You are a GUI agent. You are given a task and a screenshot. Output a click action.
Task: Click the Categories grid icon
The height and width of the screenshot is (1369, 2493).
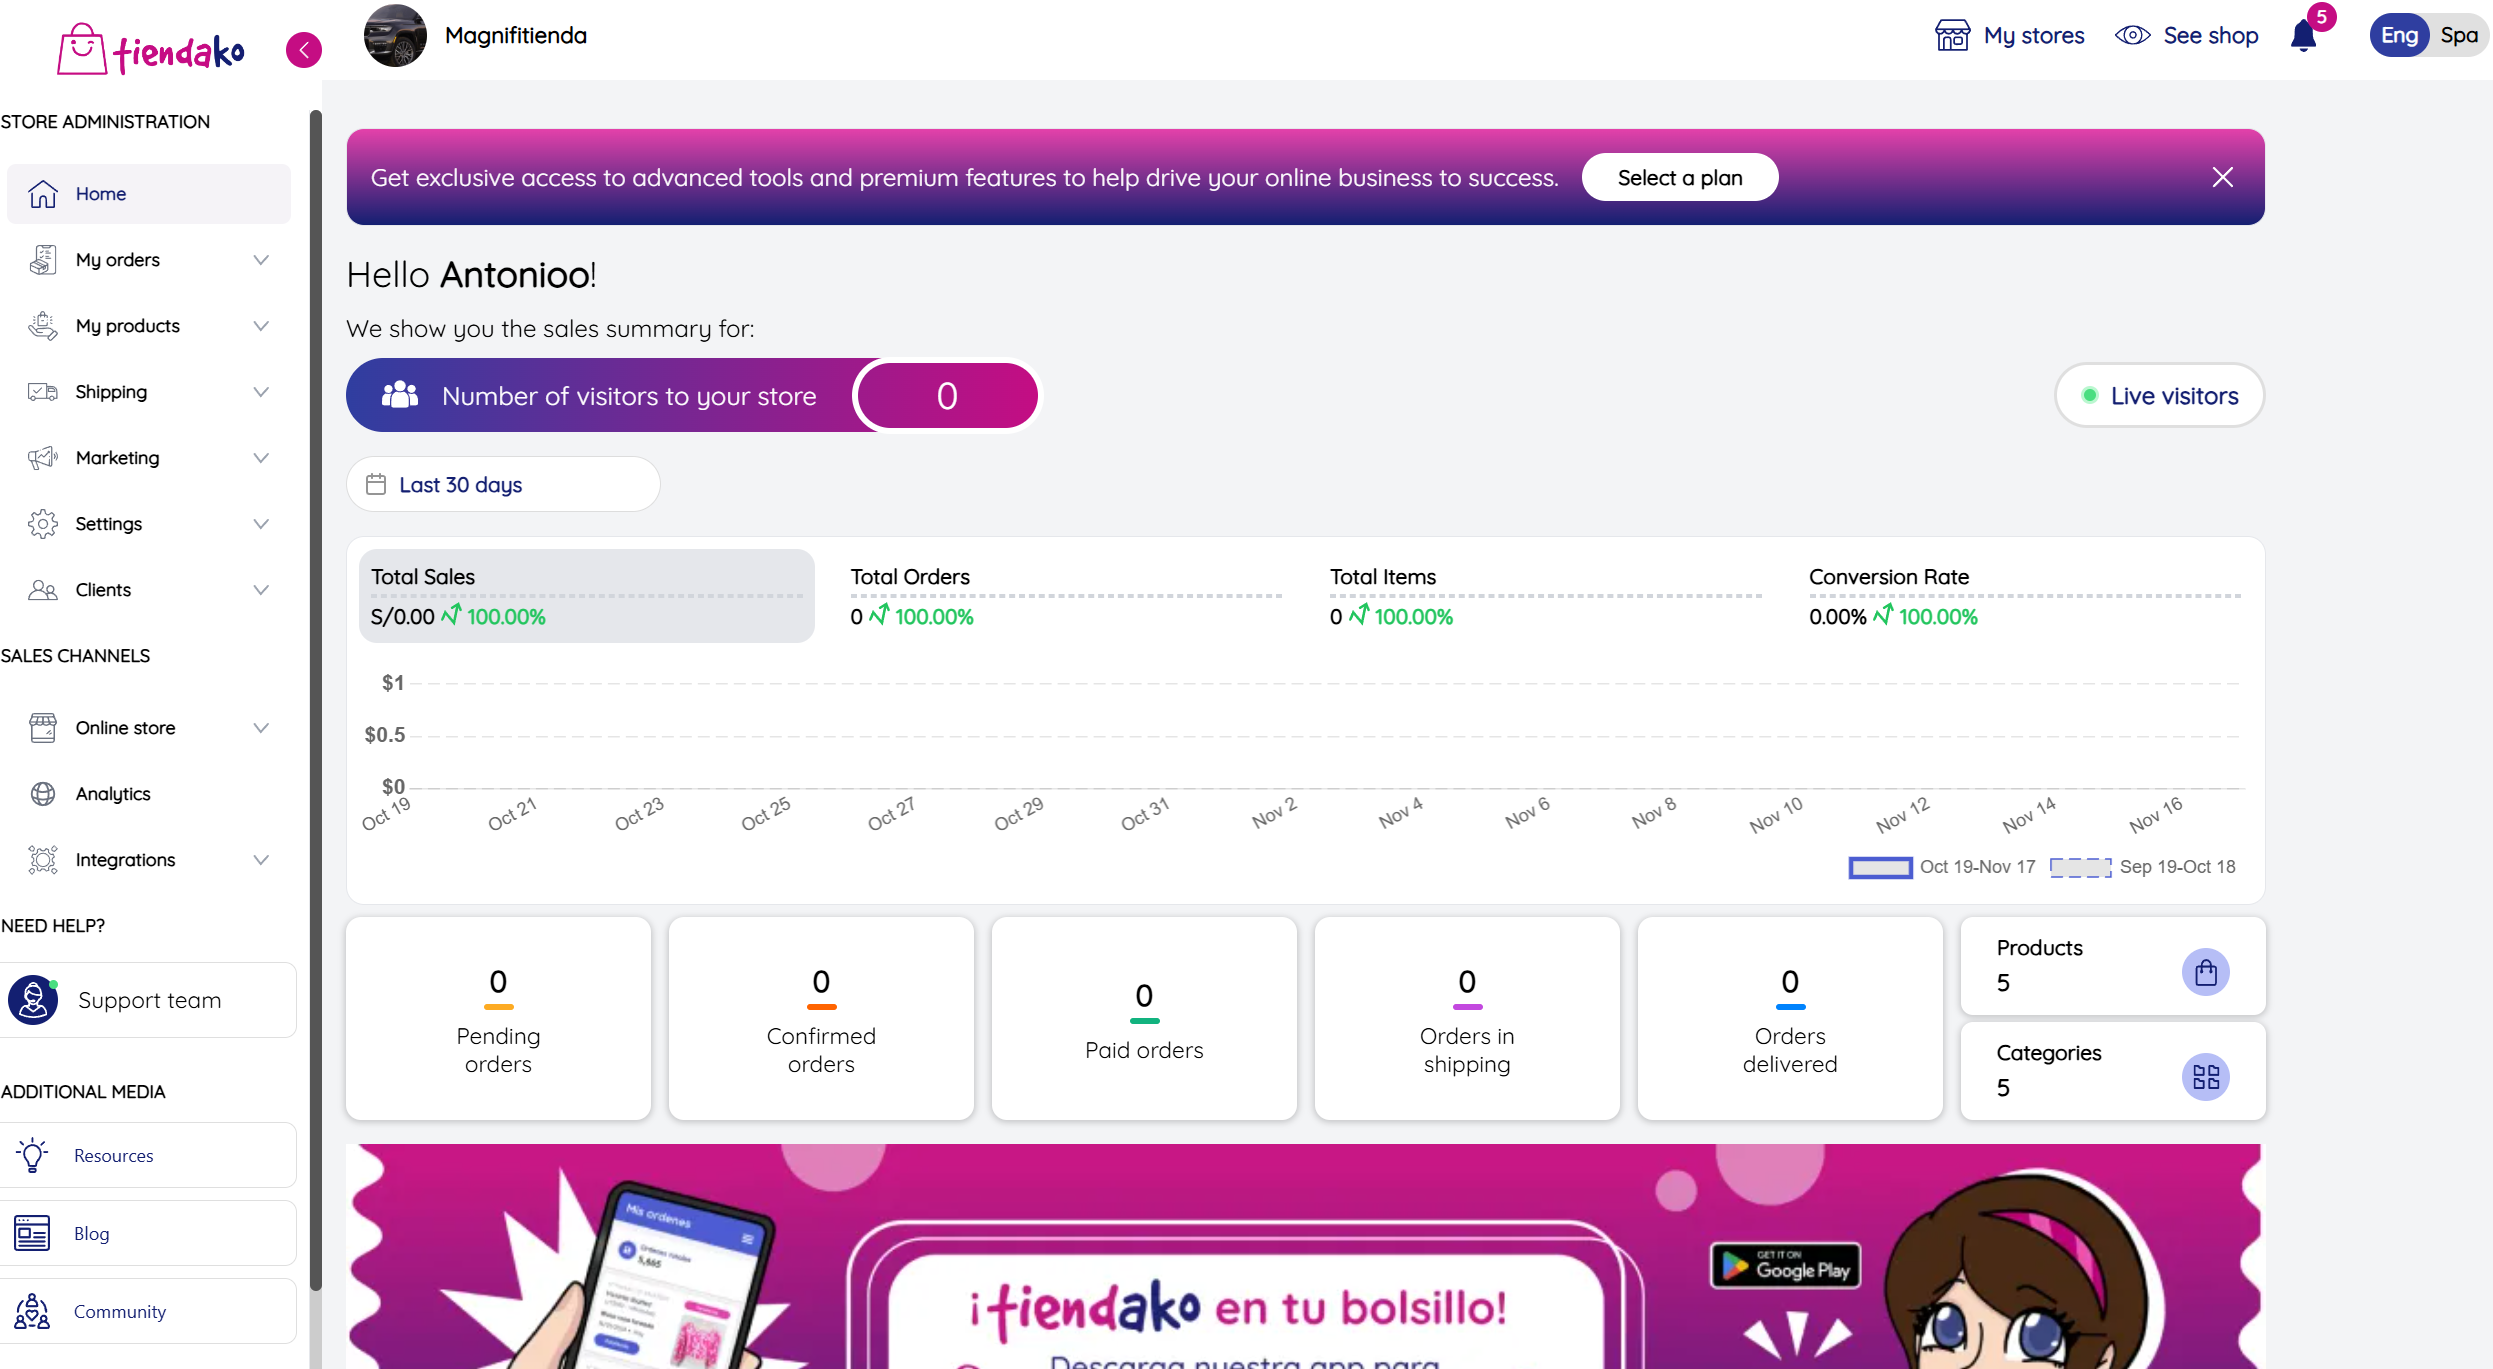click(2206, 1077)
